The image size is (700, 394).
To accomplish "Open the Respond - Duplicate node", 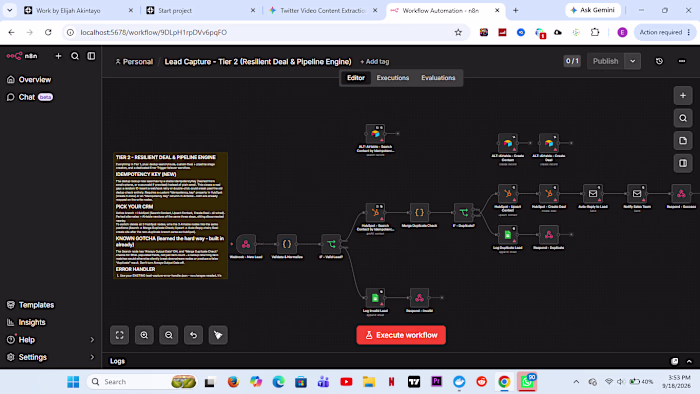I will coord(549,235).
